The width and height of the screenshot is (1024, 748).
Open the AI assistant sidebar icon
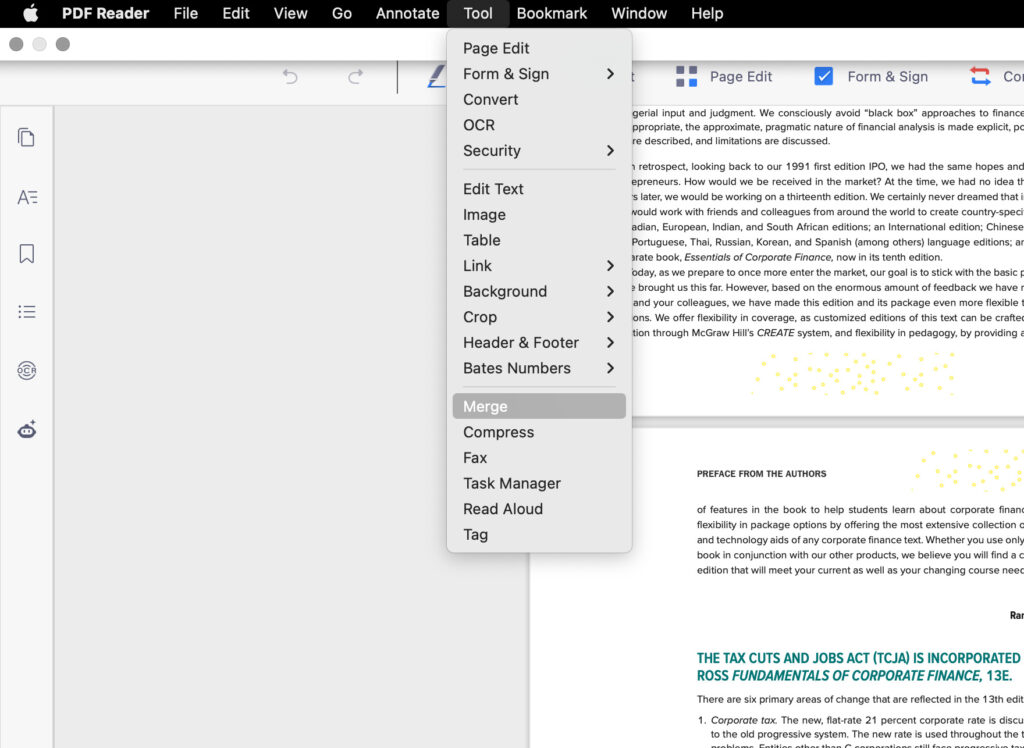(26, 429)
